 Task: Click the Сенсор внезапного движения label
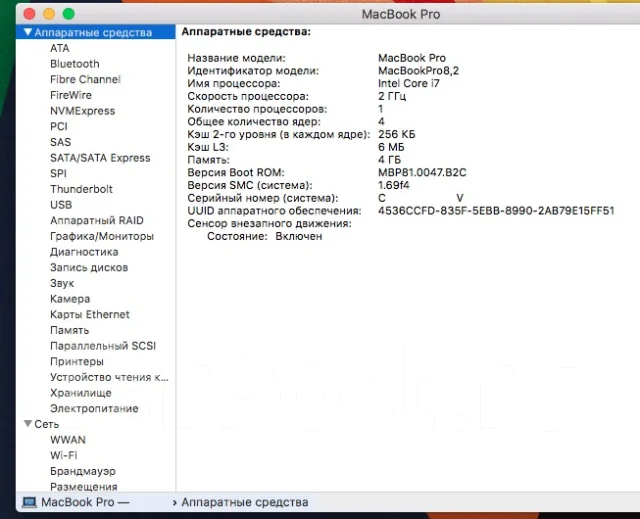pyautogui.click(x=269, y=224)
